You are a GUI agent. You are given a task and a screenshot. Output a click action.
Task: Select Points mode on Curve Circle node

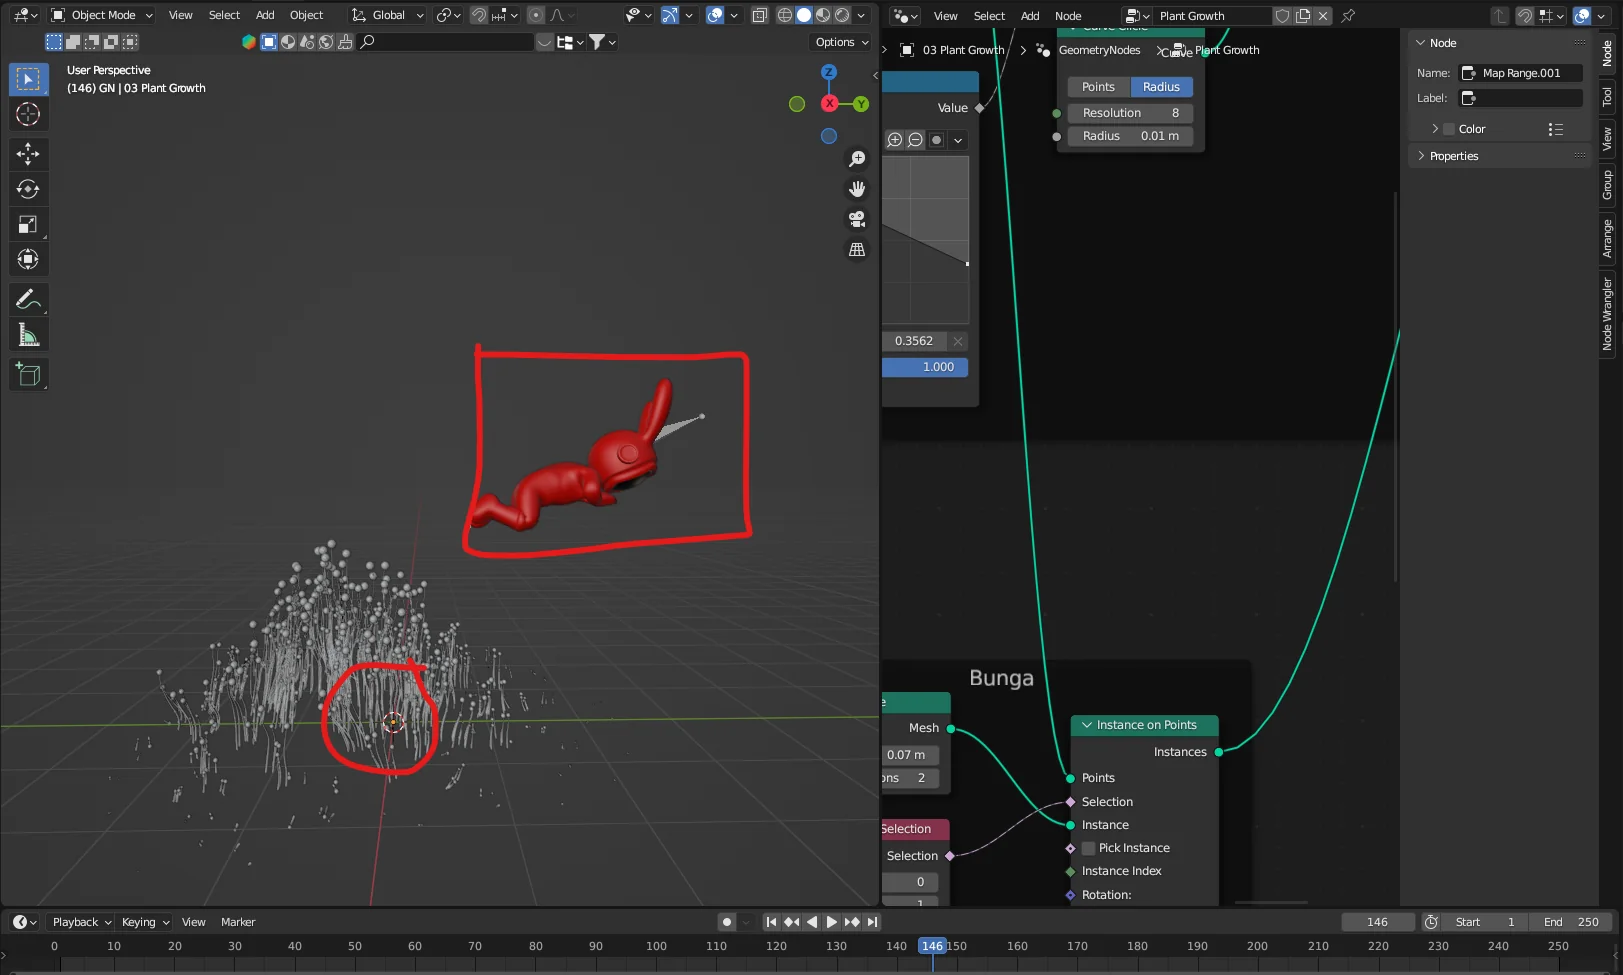coord(1098,87)
